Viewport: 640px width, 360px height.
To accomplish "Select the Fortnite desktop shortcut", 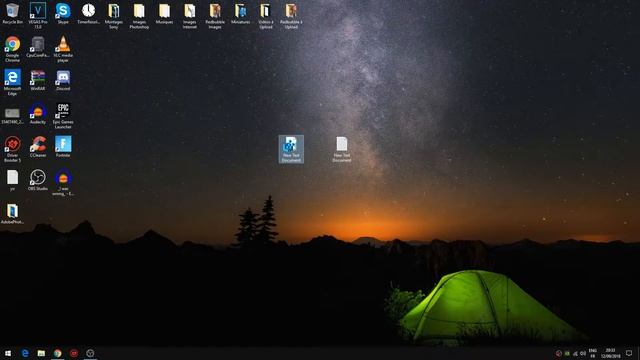I will pyautogui.click(x=63, y=147).
